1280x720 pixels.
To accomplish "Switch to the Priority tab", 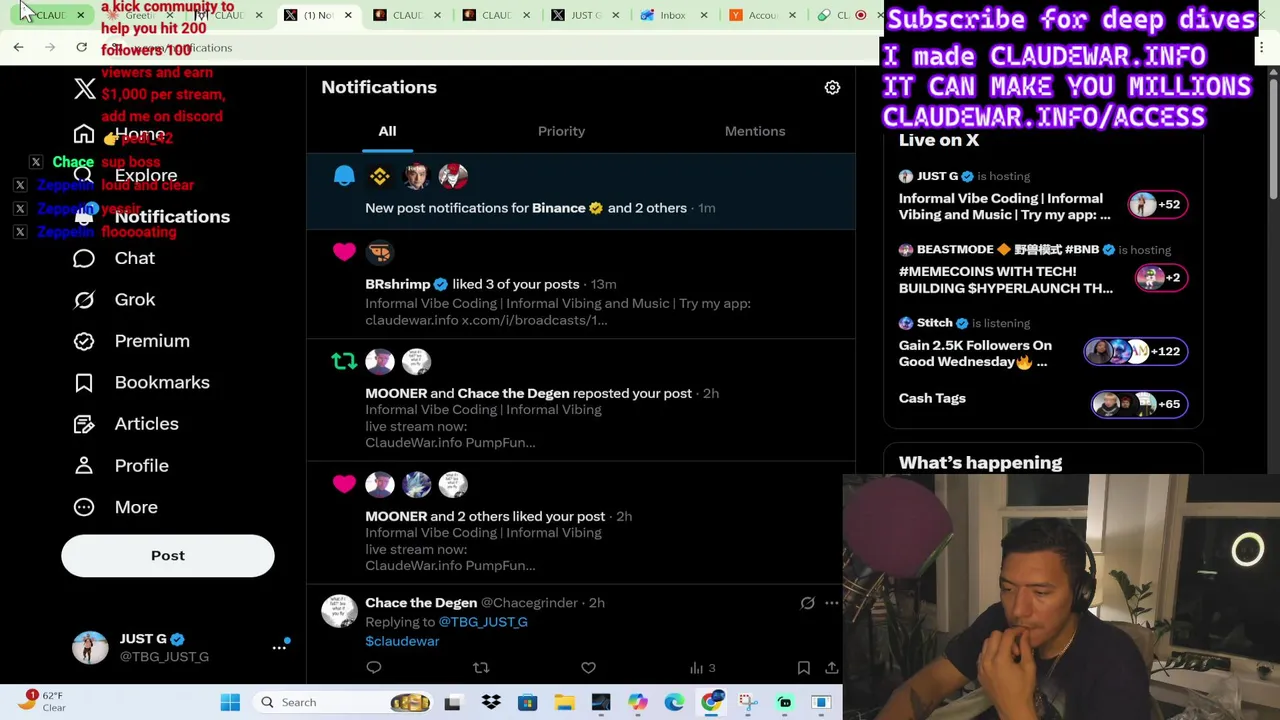I will [561, 131].
